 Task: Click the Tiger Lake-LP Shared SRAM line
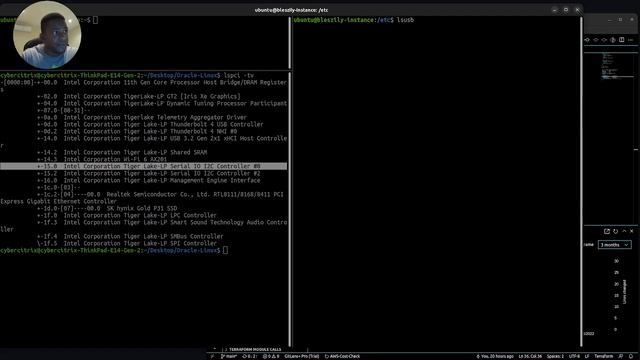[x=122, y=152]
